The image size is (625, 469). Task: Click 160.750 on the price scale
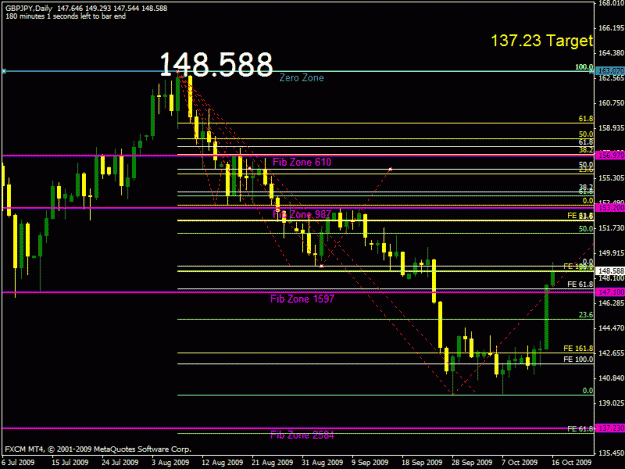click(611, 103)
